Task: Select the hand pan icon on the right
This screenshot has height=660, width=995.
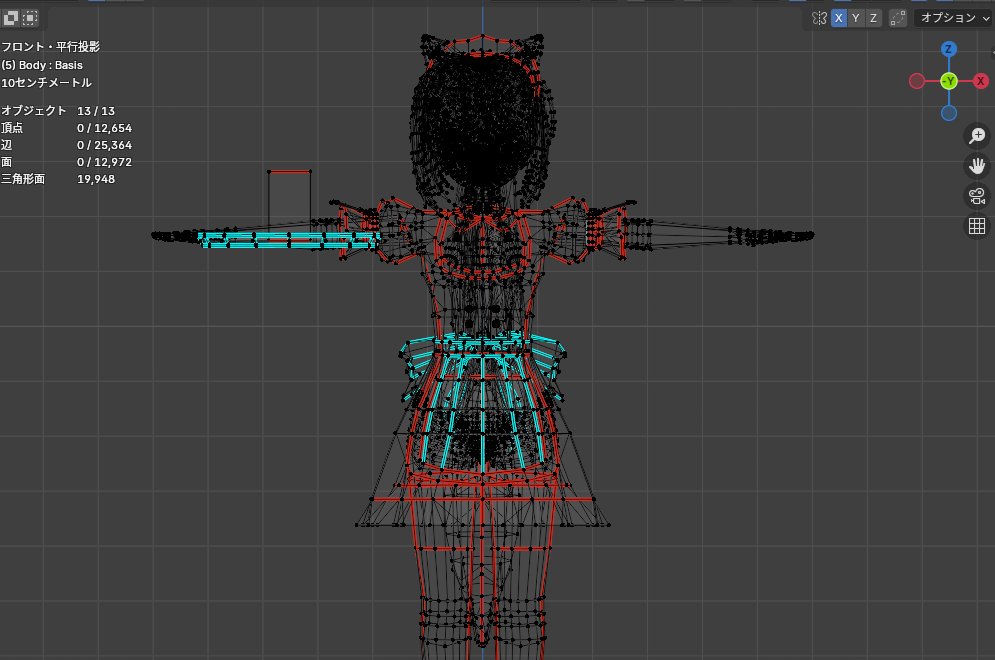Action: tap(977, 165)
